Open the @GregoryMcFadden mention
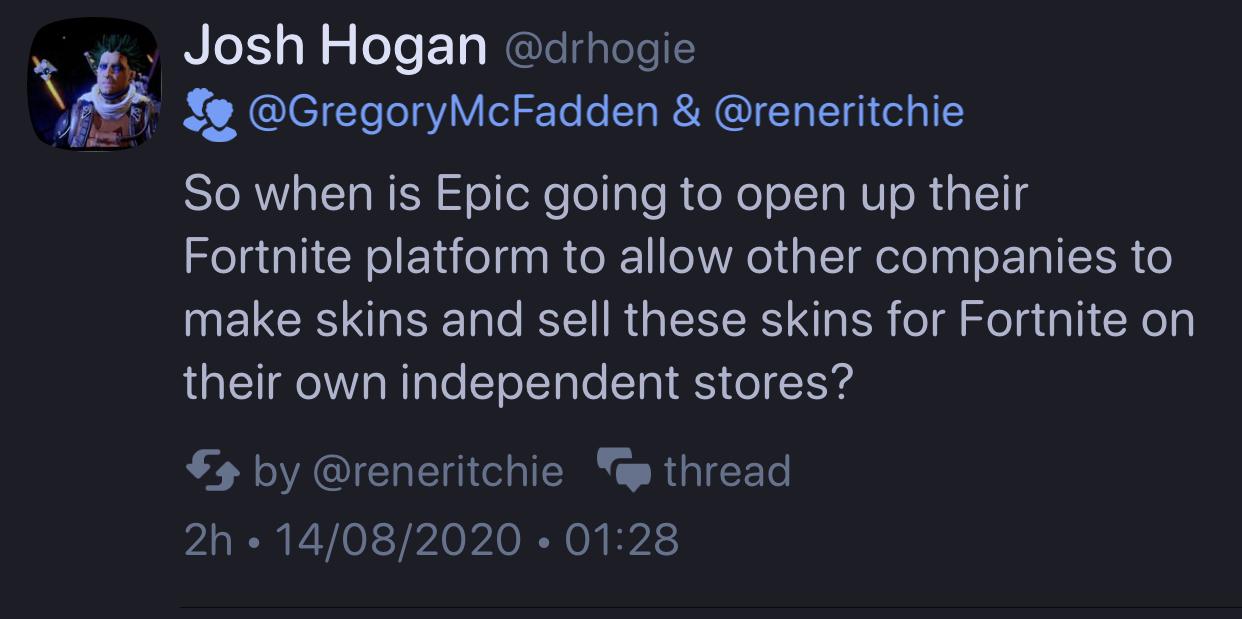Image resolution: width=1242 pixels, height=619 pixels. tap(452, 112)
